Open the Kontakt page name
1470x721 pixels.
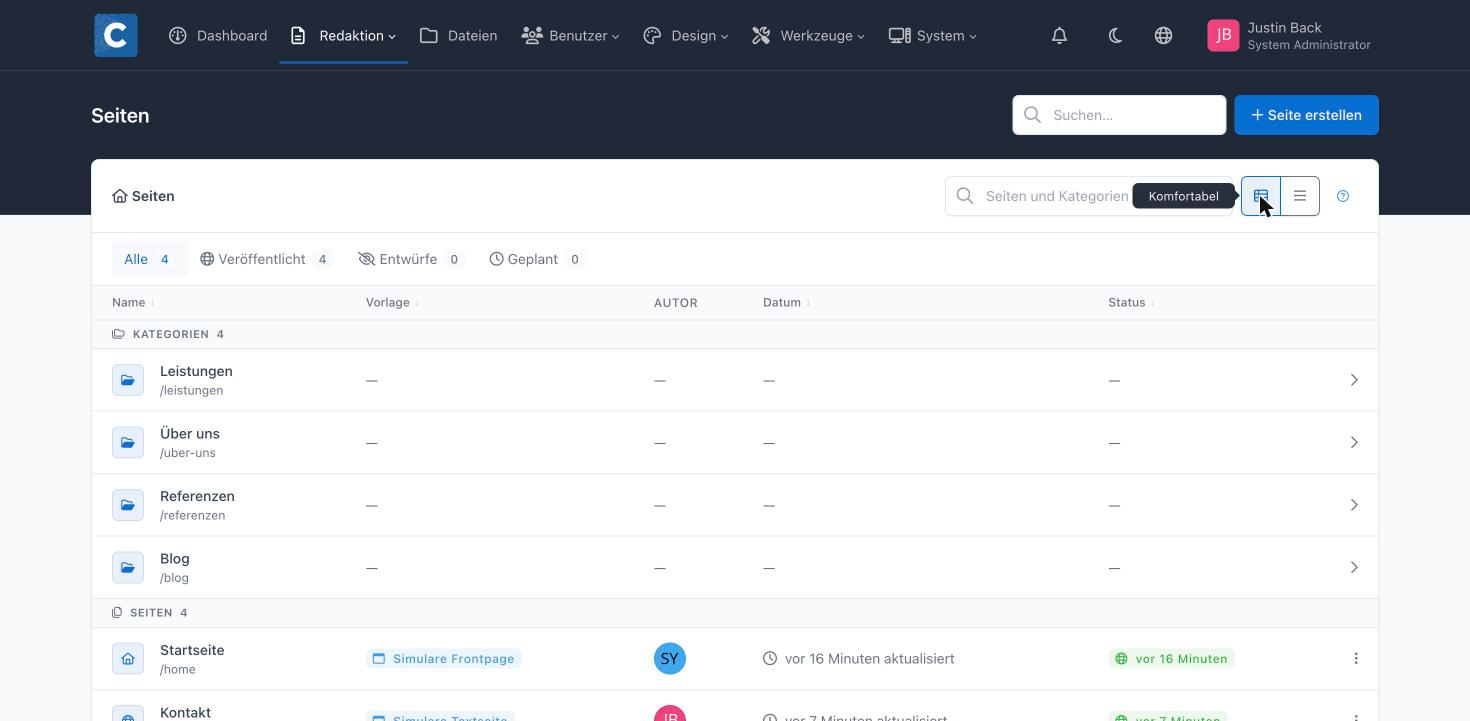pos(185,713)
